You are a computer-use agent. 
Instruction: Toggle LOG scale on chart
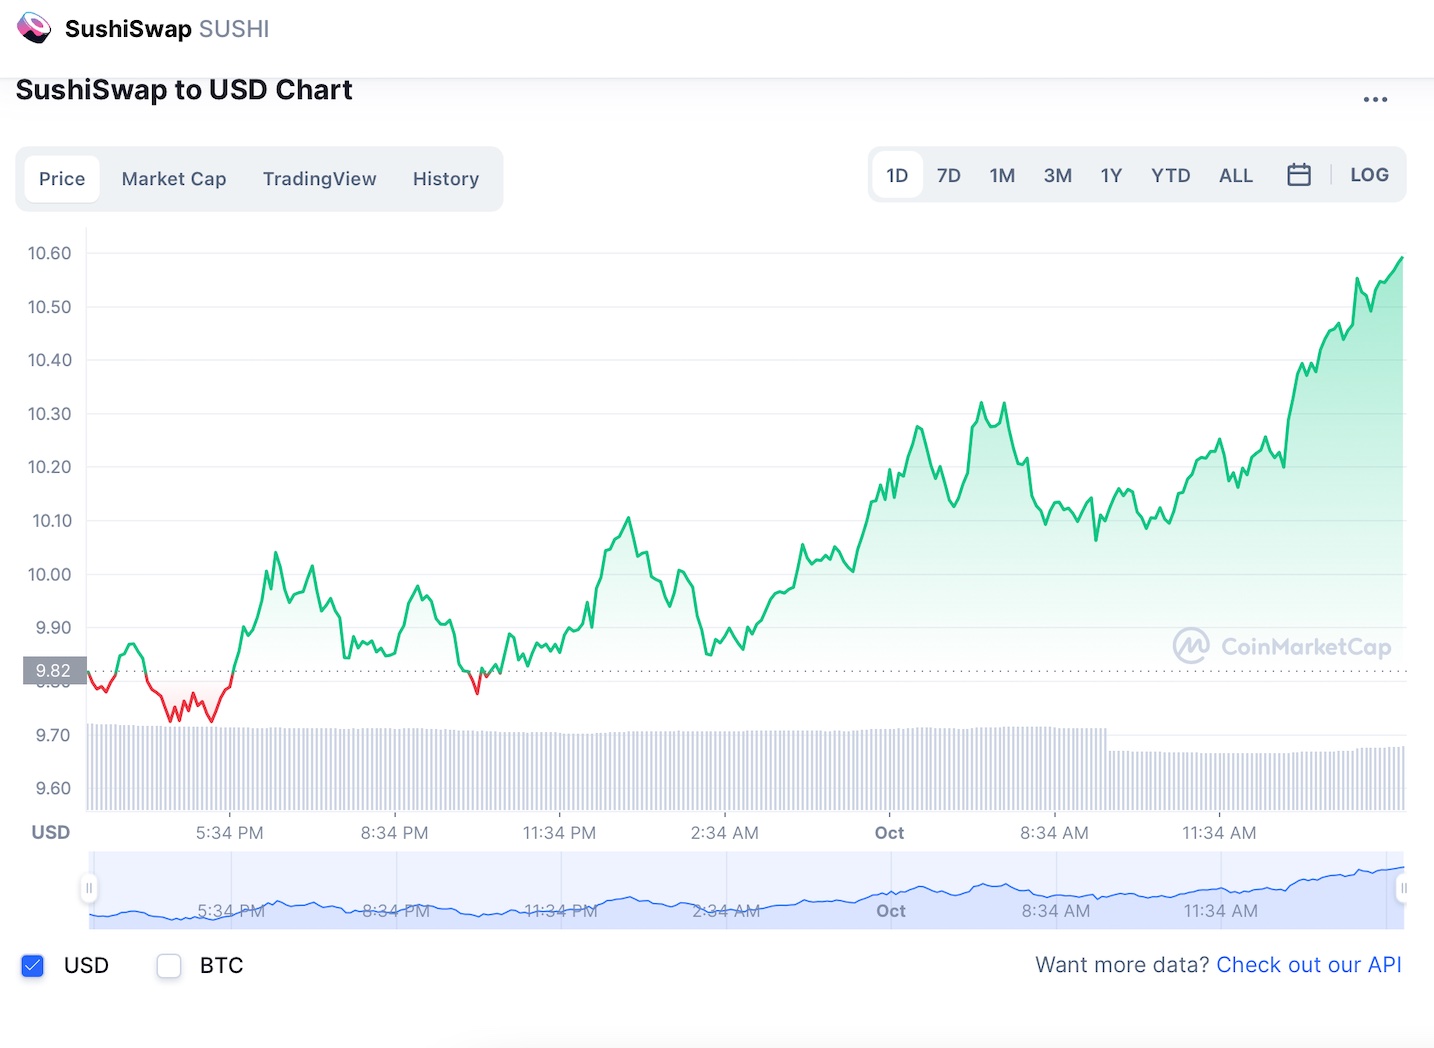[x=1368, y=175]
